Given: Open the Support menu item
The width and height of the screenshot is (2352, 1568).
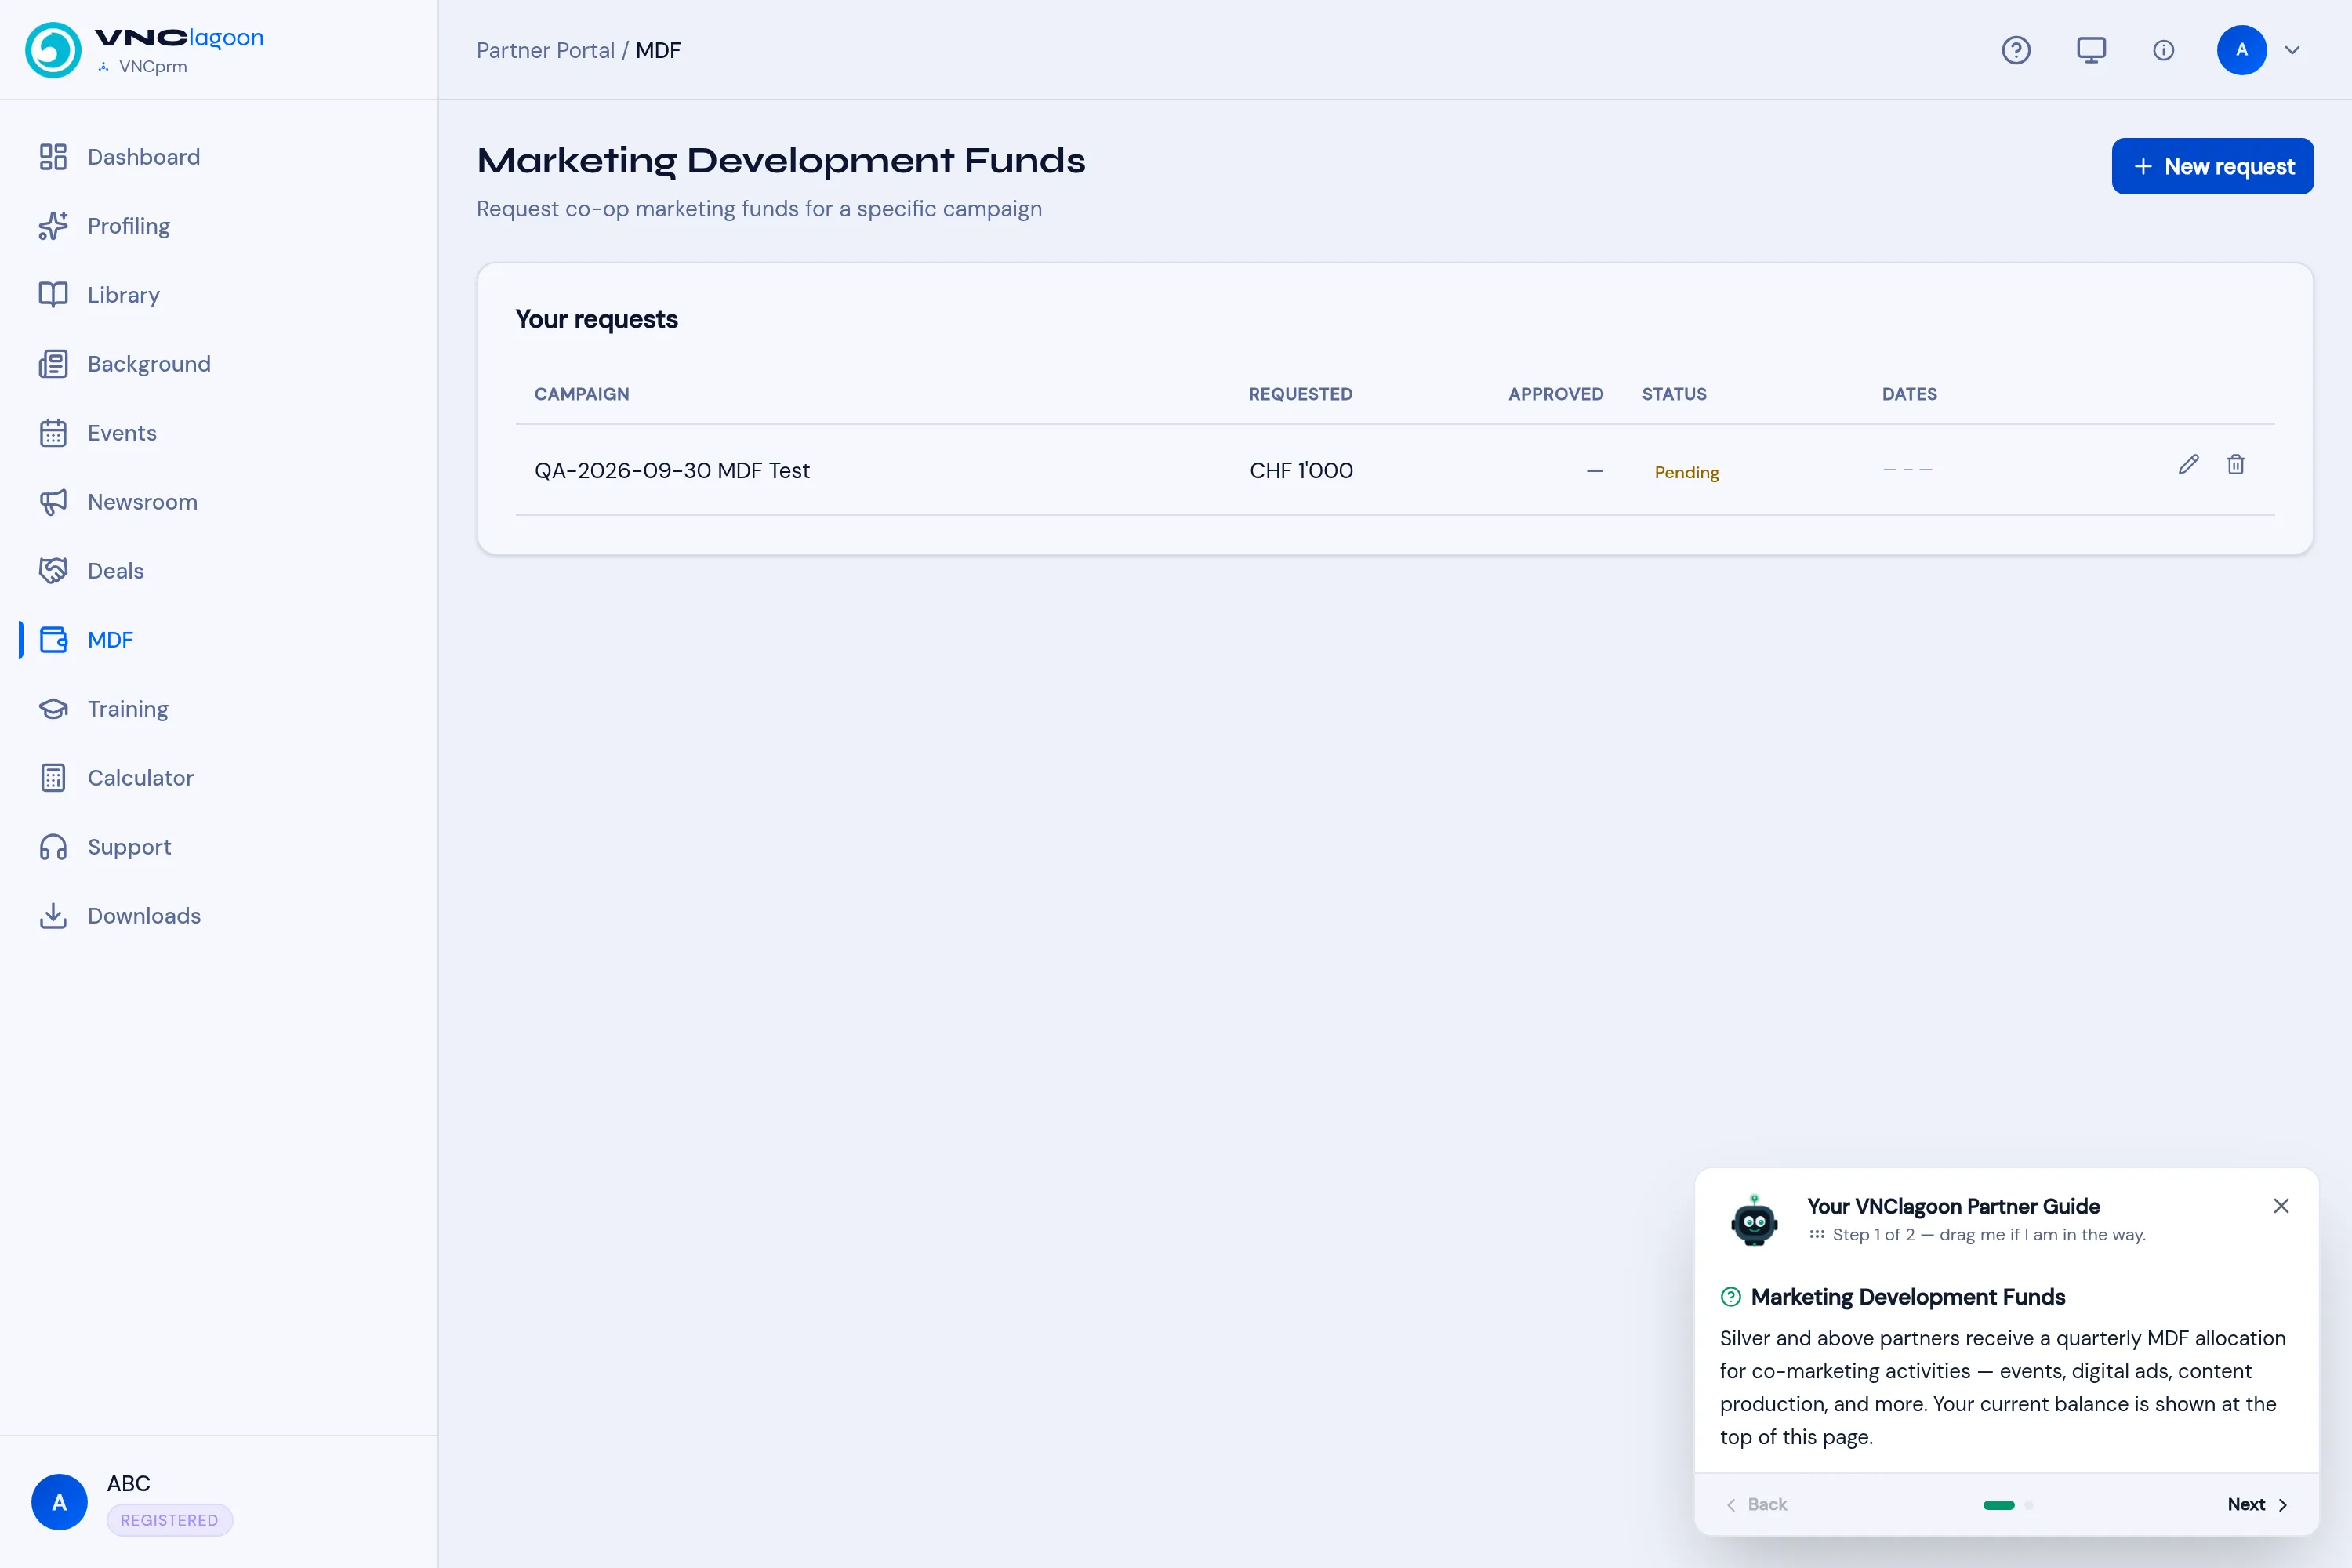Looking at the screenshot, I should tap(218, 847).
